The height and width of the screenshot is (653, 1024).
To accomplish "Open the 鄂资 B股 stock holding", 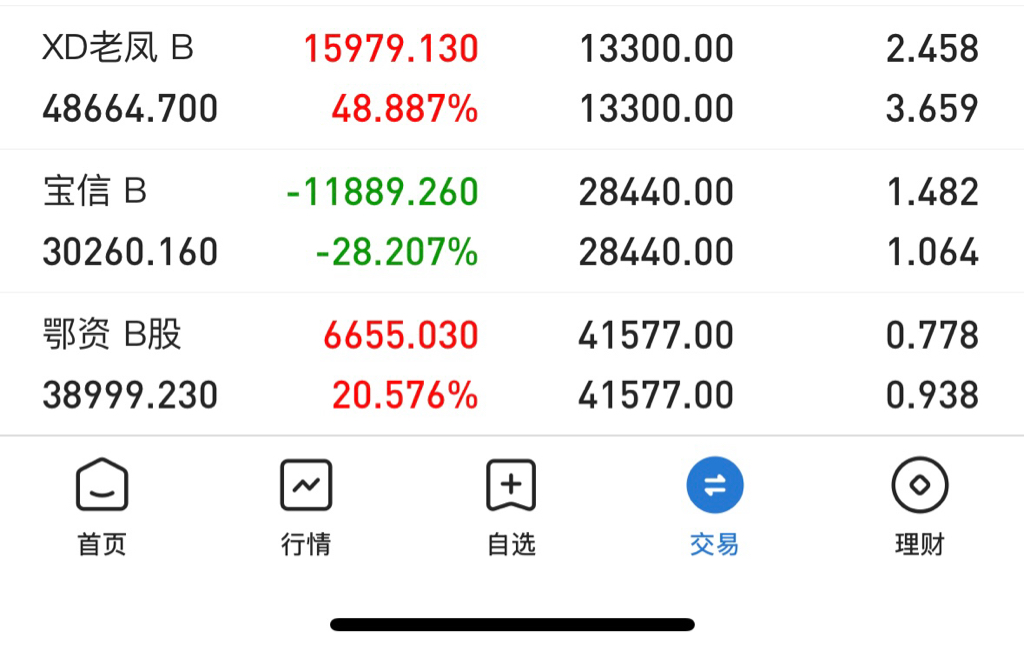I will [112, 335].
